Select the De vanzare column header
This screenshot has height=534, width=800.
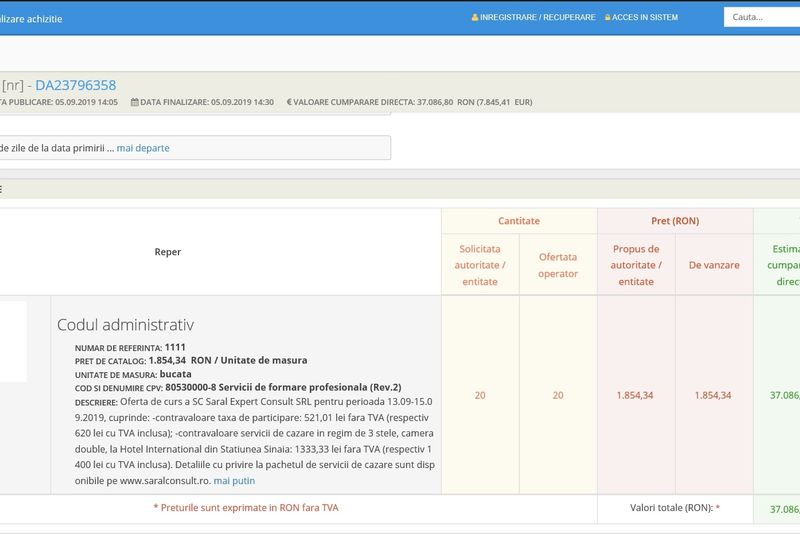(x=714, y=265)
